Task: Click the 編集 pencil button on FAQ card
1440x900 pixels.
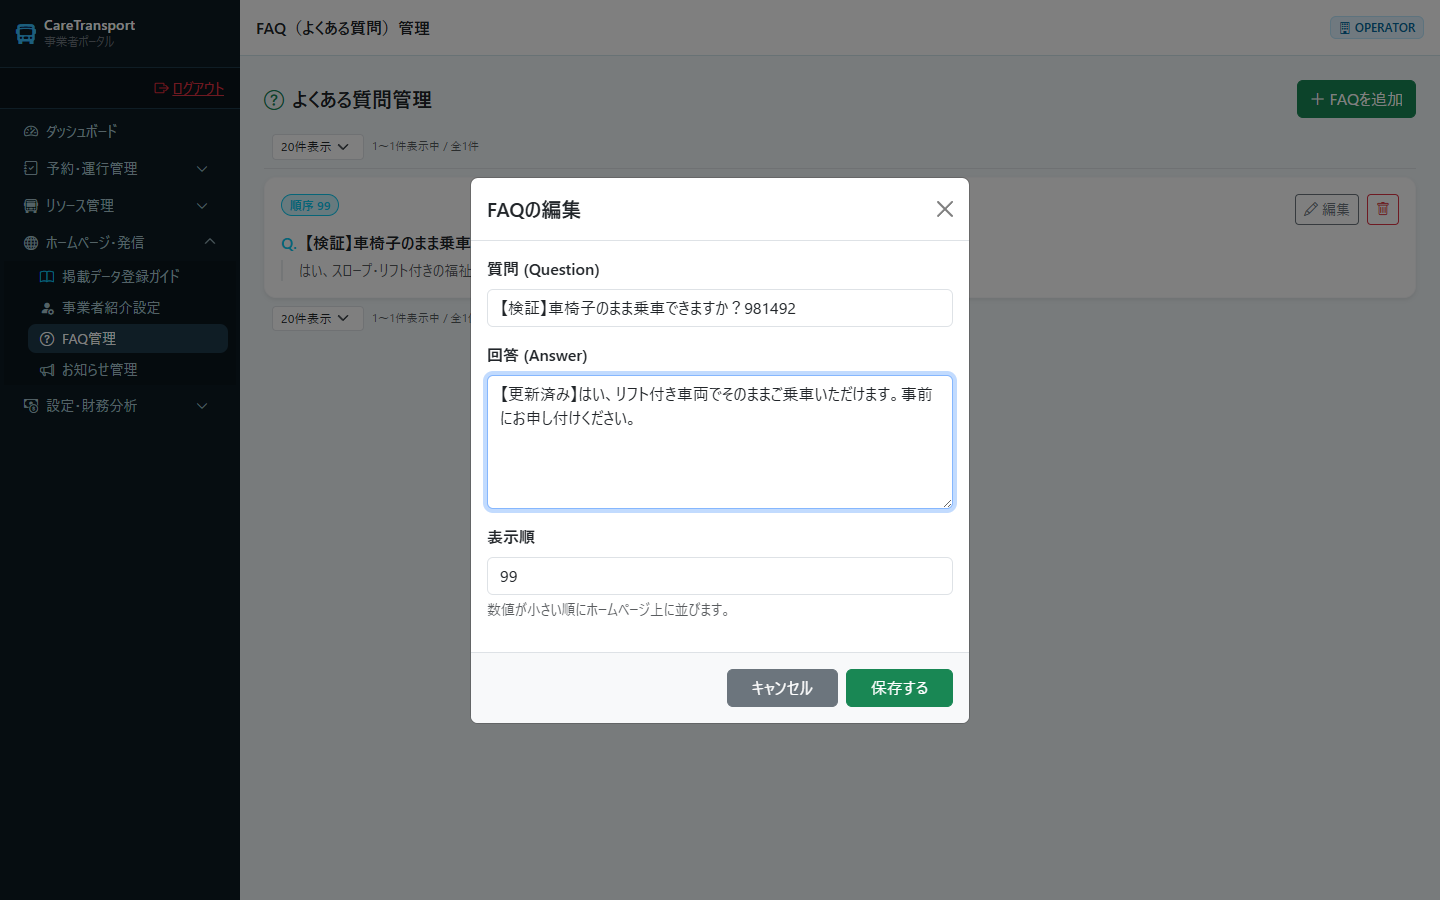Action: [x=1326, y=209]
